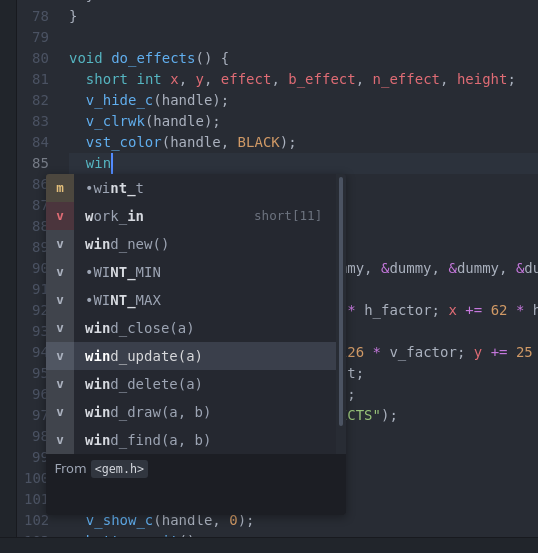Place cursor on the vst_color line
This screenshot has width=538, height=553.
[x=191, y=142]
